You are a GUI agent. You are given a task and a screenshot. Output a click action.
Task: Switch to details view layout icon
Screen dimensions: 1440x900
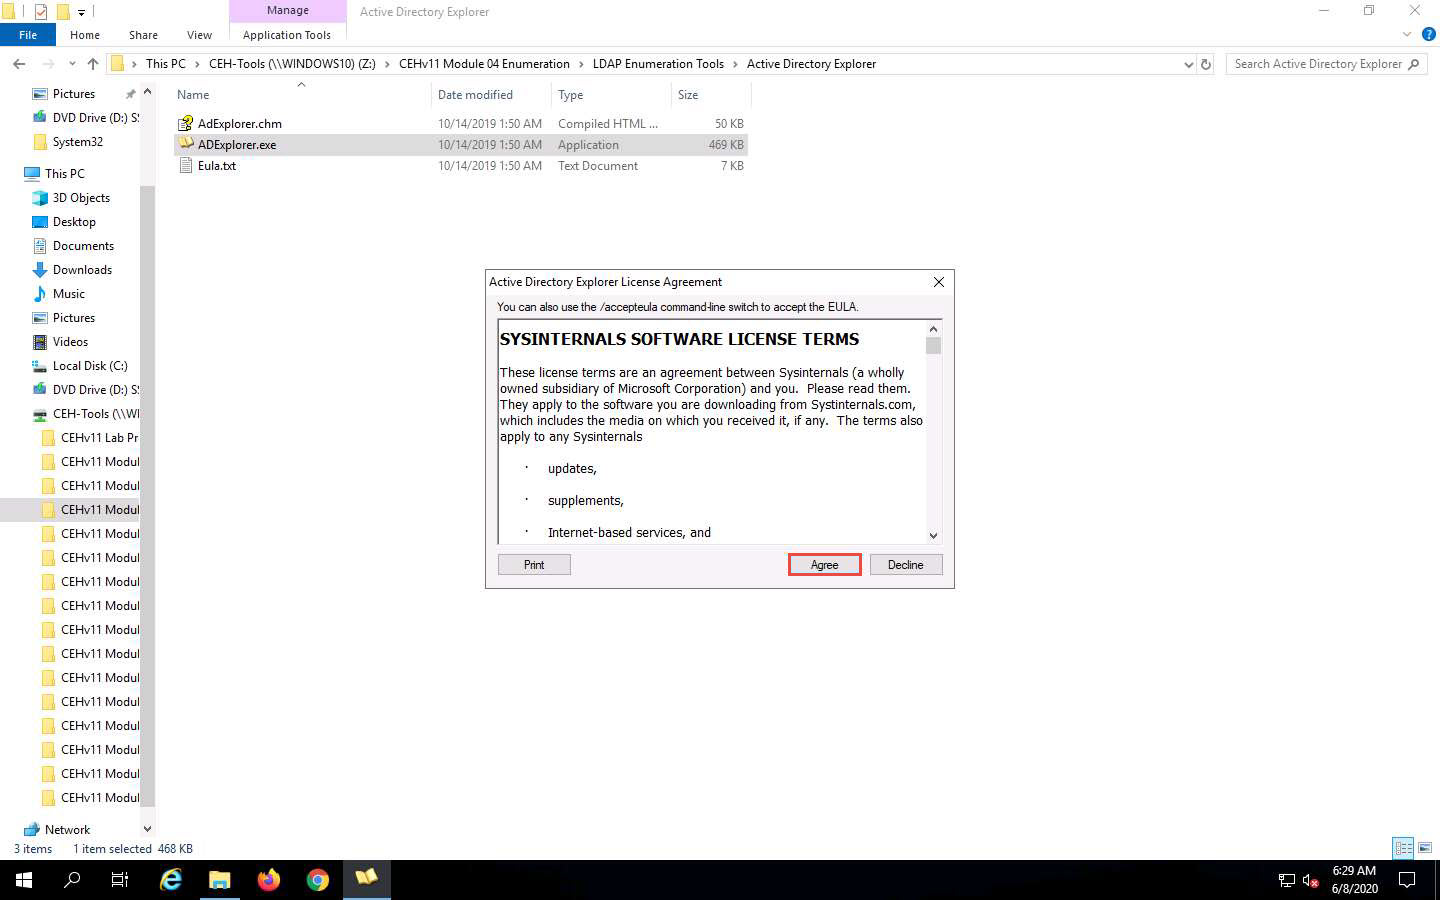[x=1404, y=848]
